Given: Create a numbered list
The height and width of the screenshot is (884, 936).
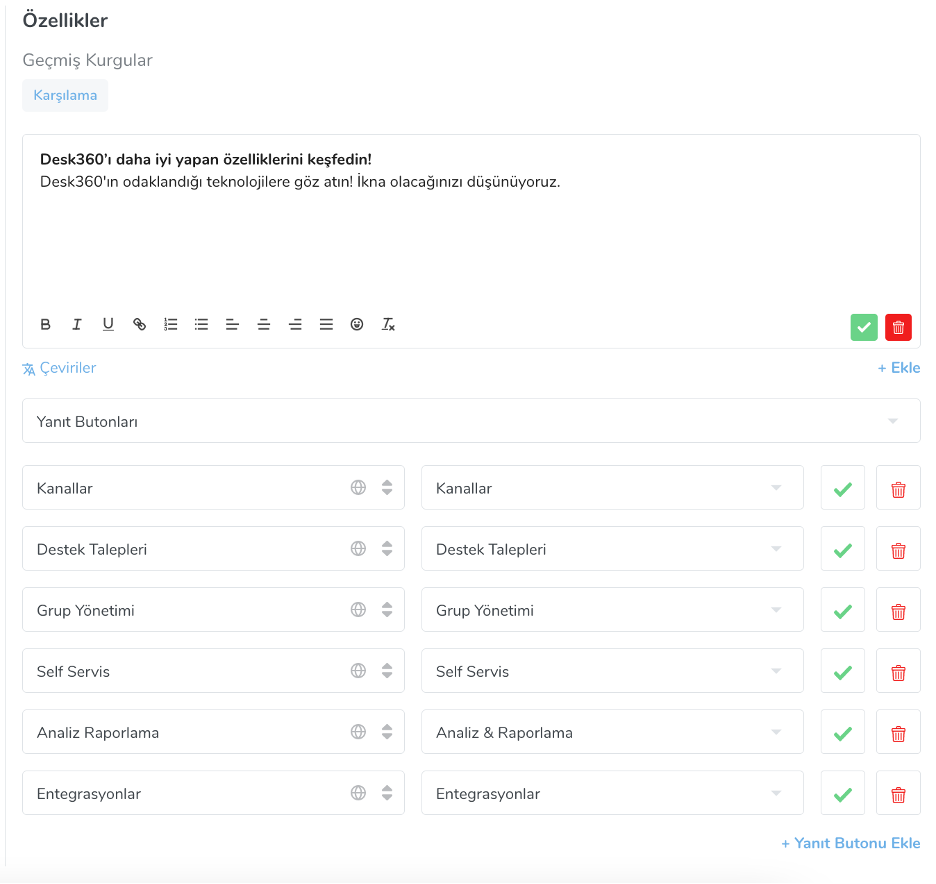Looking at the screenshot, I should 171,325.
